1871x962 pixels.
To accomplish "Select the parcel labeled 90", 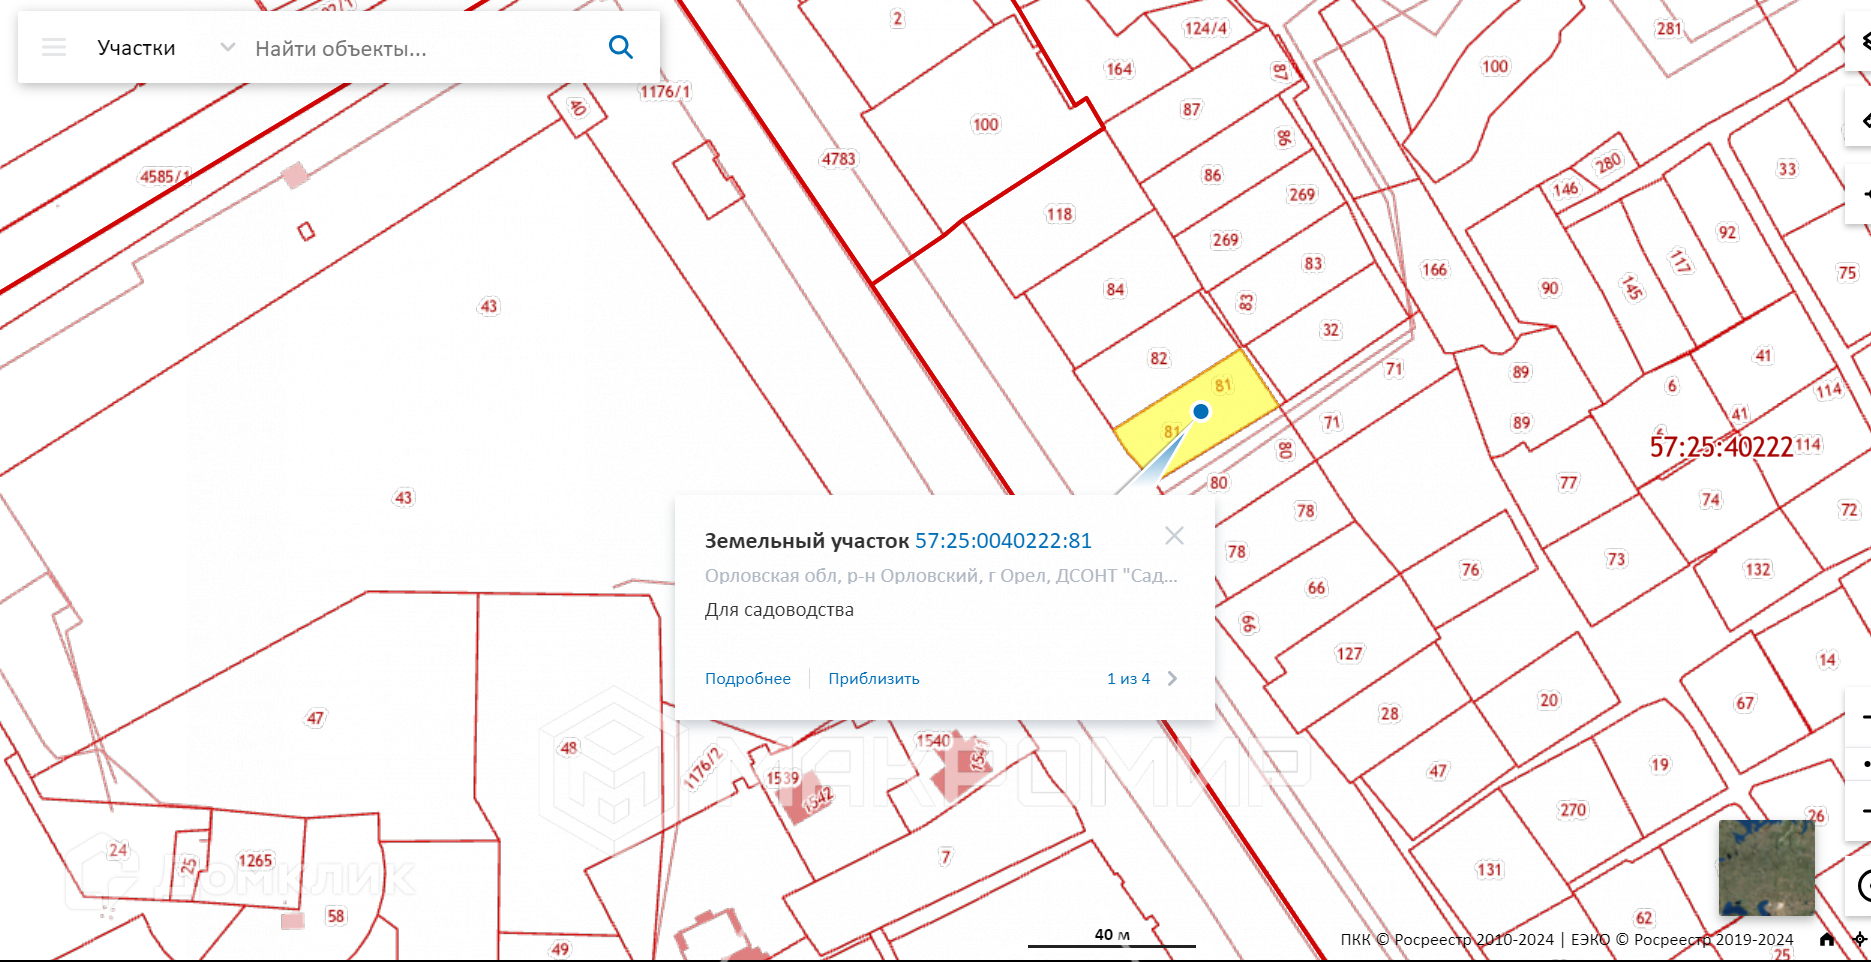I will click(x=1550, y=289).
